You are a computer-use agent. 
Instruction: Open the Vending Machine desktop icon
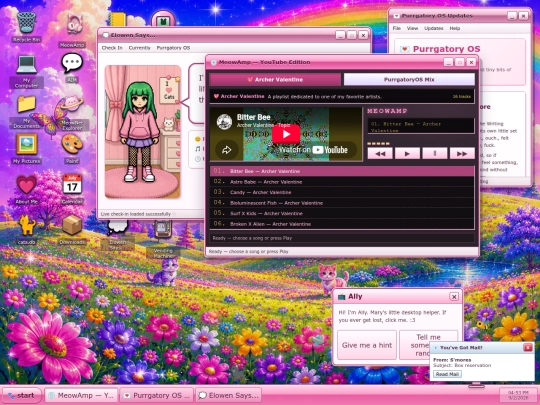[x=163, y=240]
